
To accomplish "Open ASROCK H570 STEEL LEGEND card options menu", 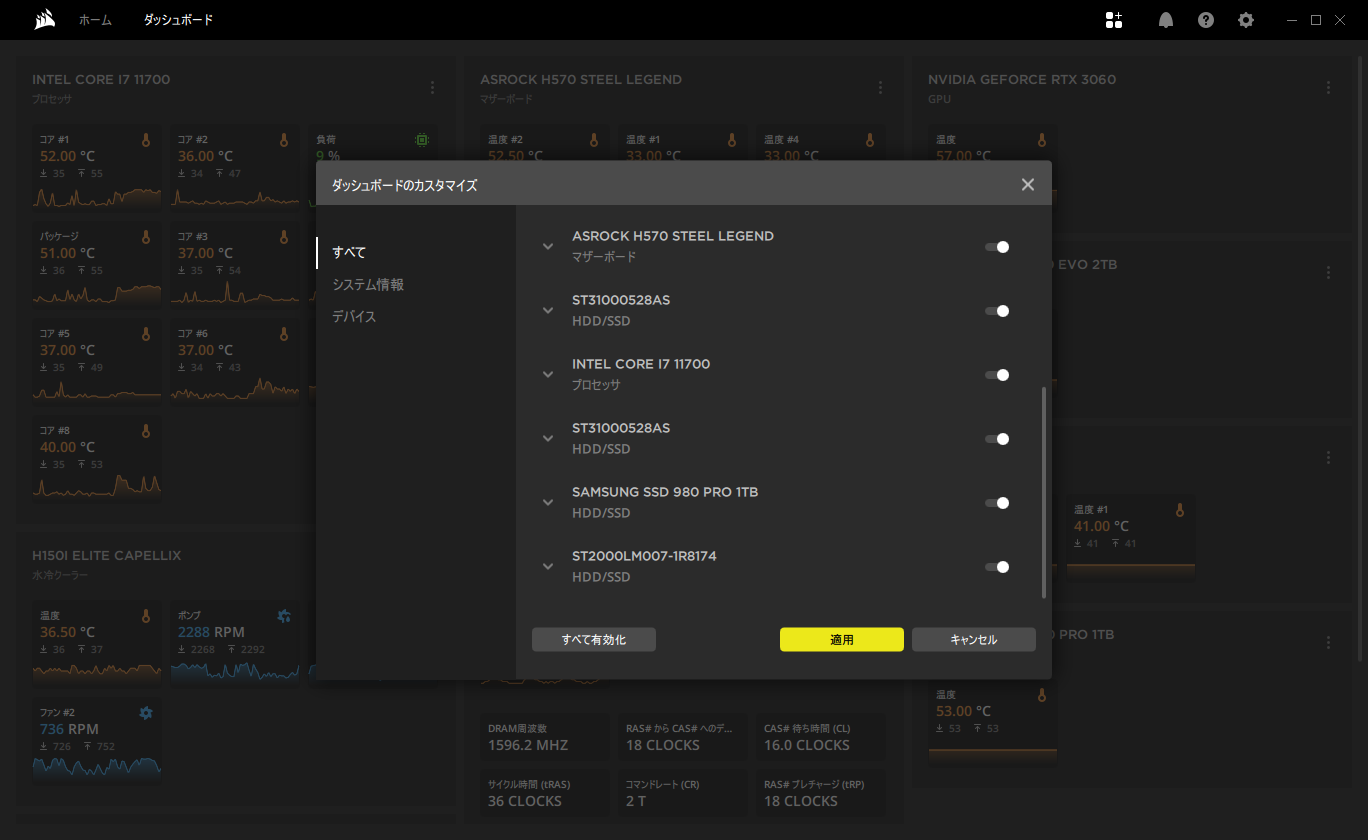I will pyautogui.click(x=880, y=88).
